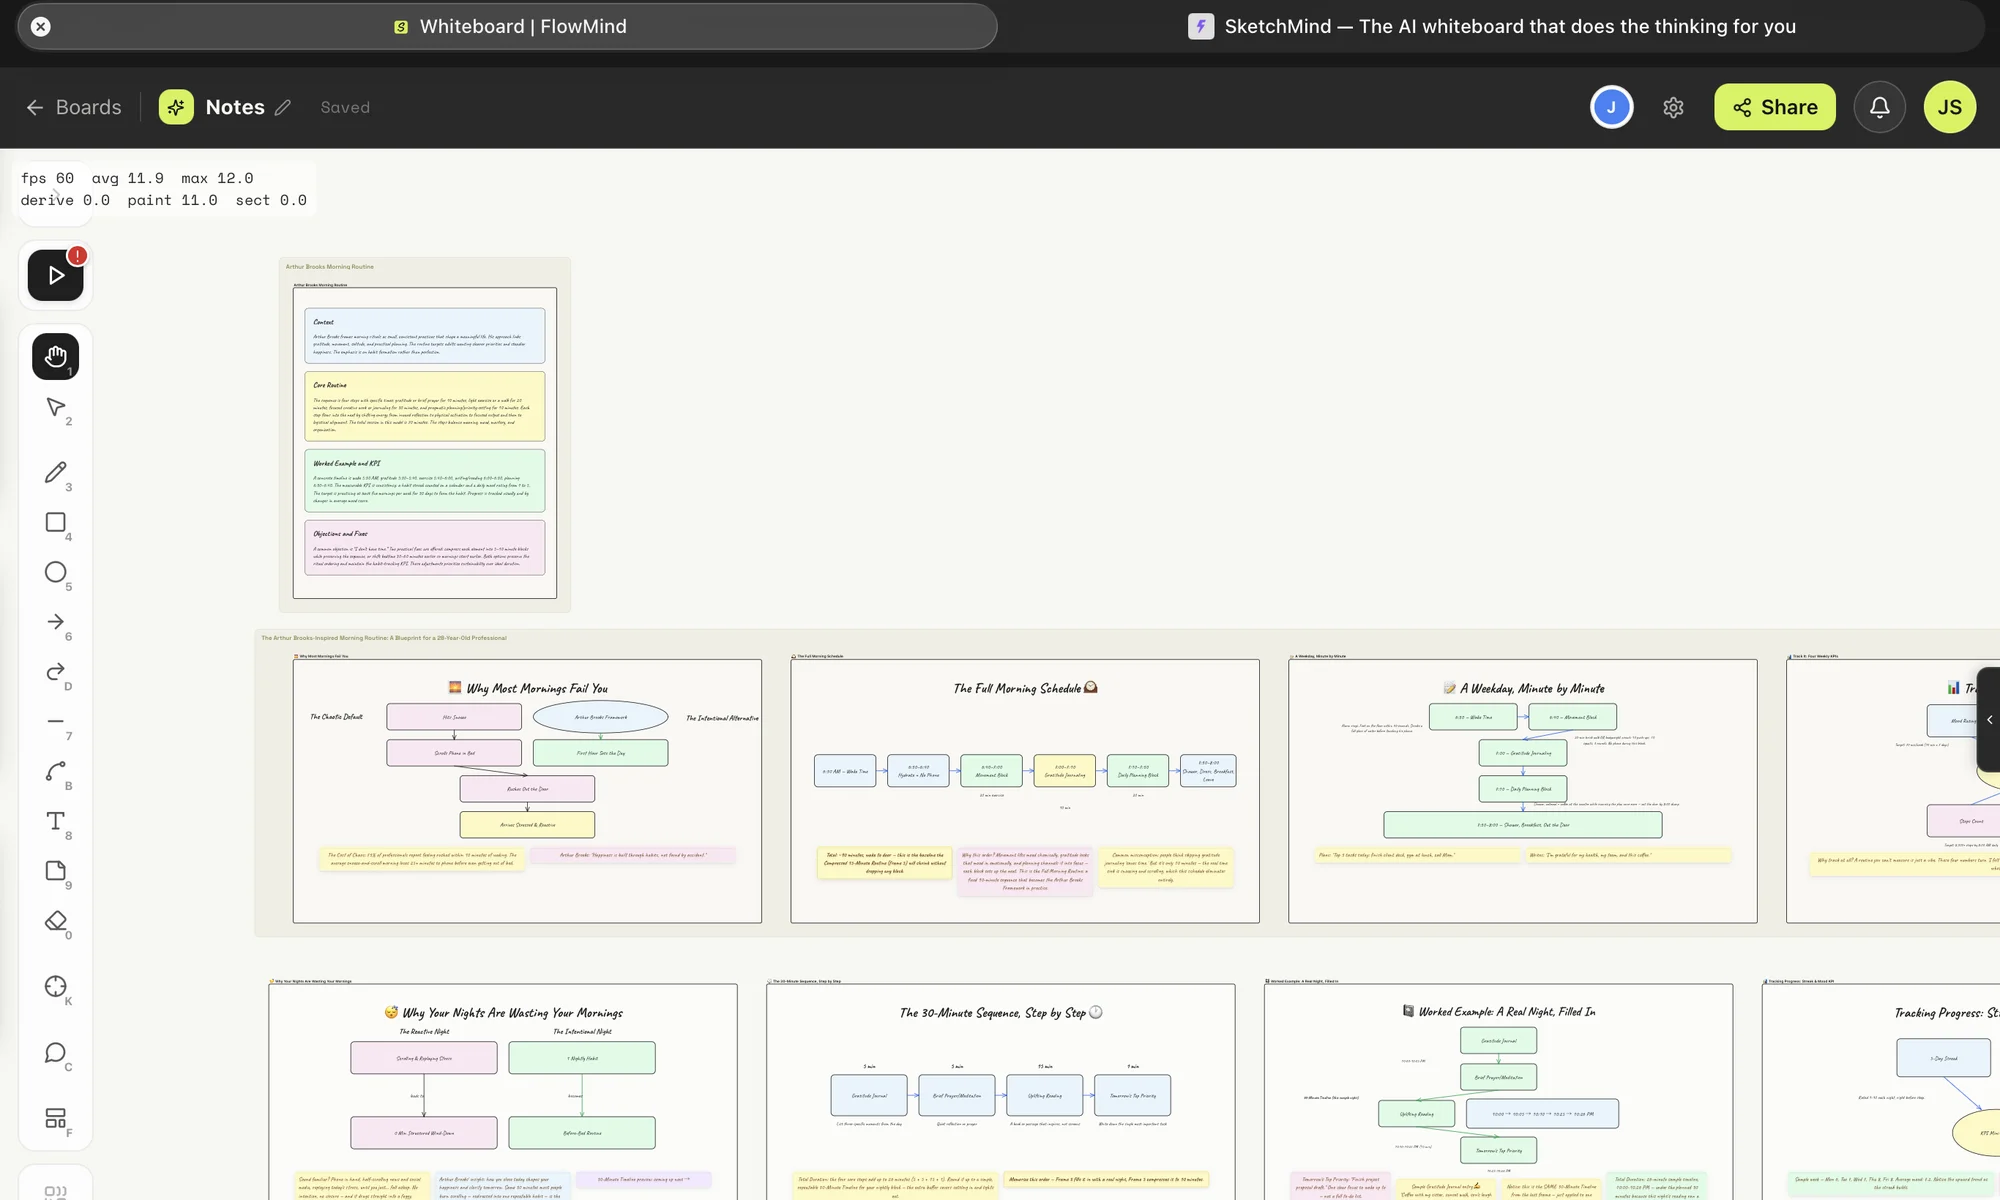The image size is (2000, 1200).
Task: Choose the Text tool
Action: 55,821
